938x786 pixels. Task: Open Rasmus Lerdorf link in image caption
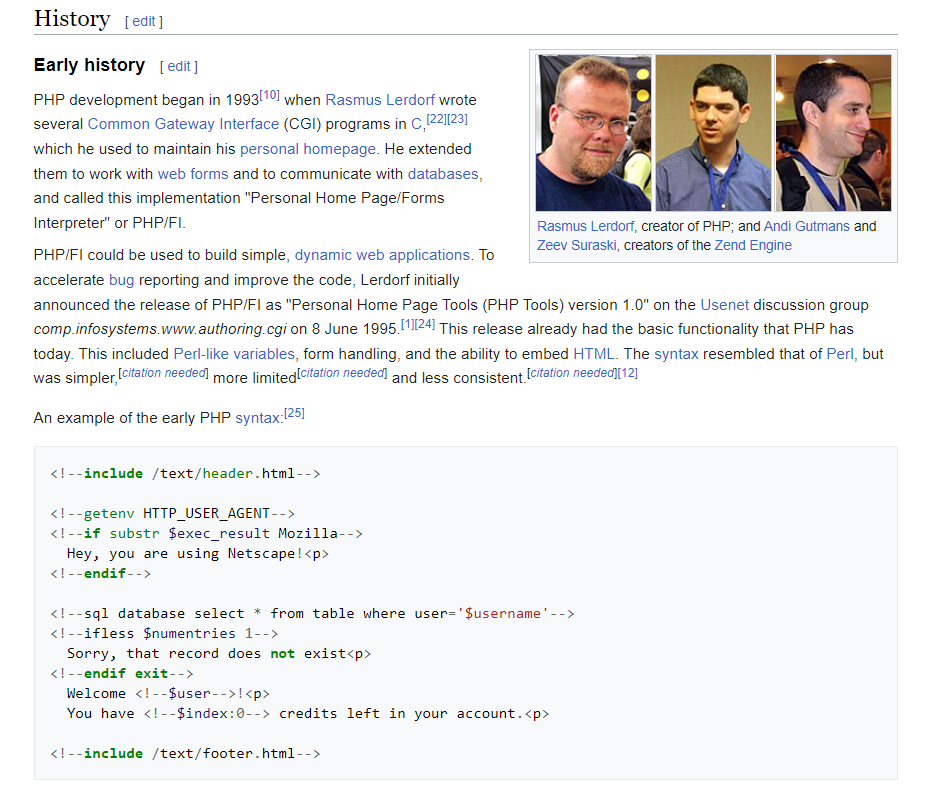(585, 227)
